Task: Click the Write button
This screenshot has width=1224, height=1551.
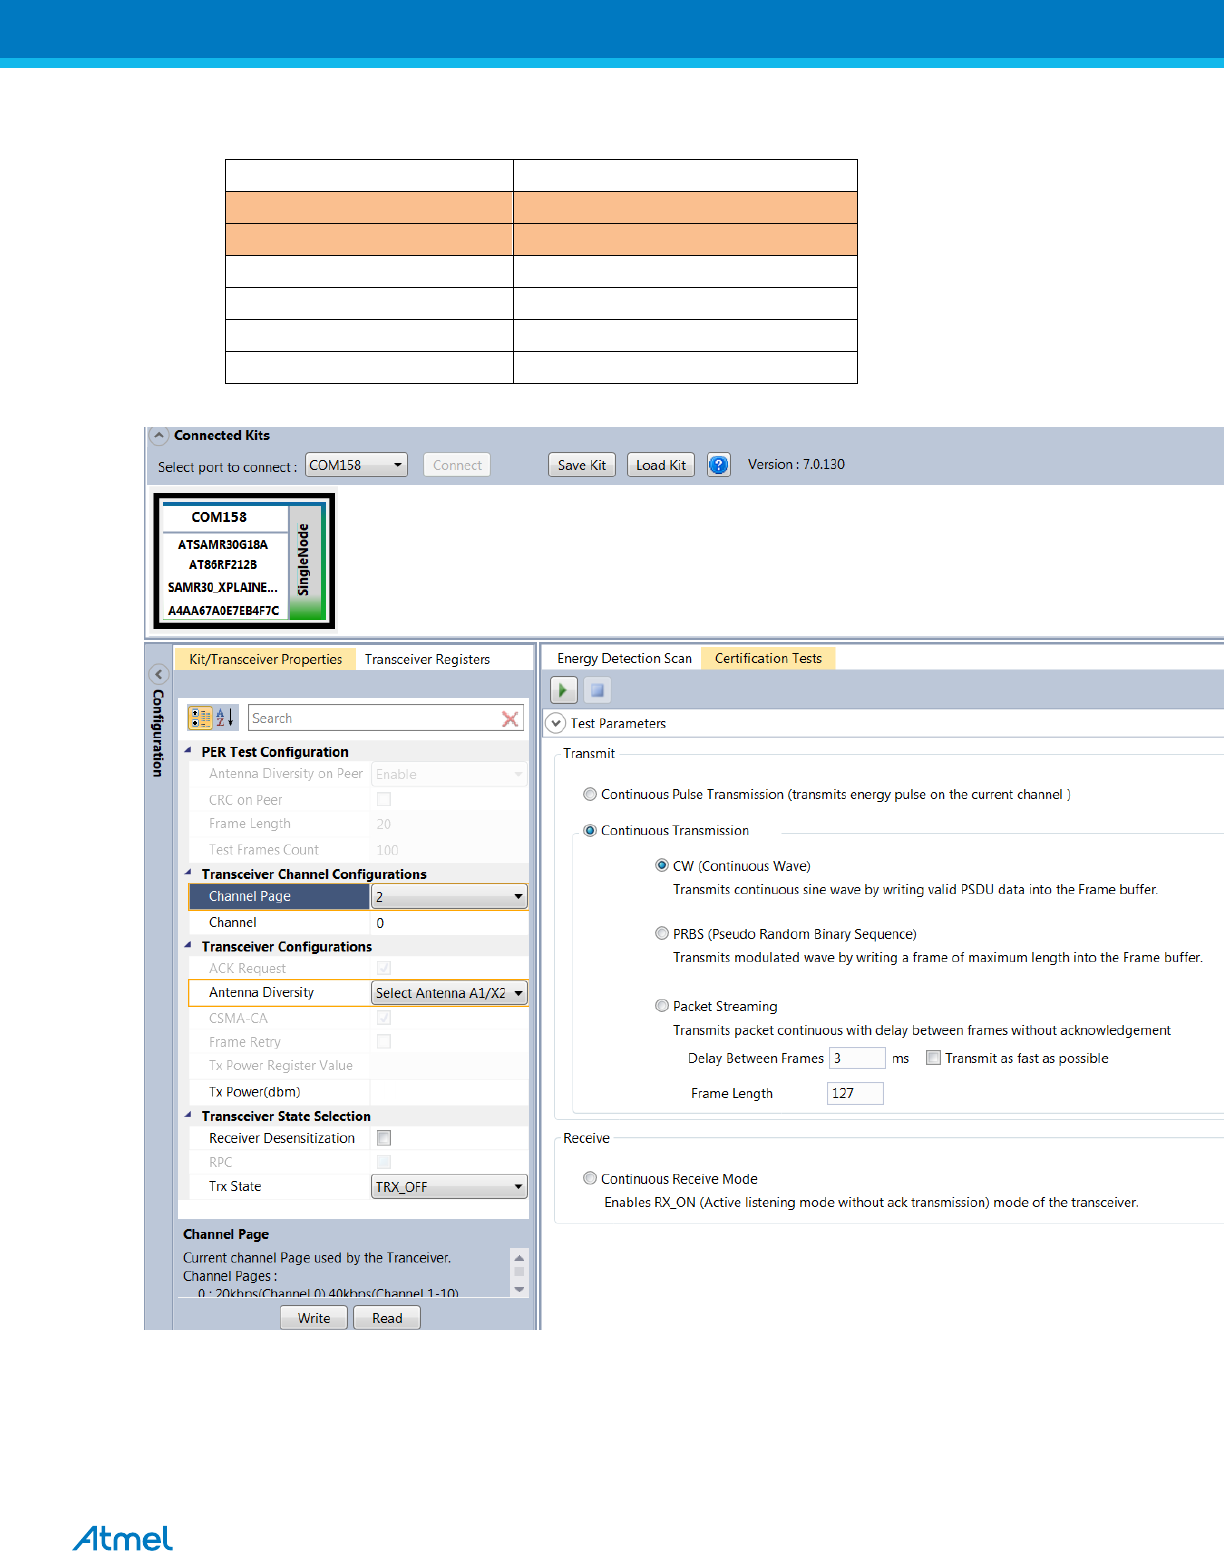Action: click(314, 1318)
